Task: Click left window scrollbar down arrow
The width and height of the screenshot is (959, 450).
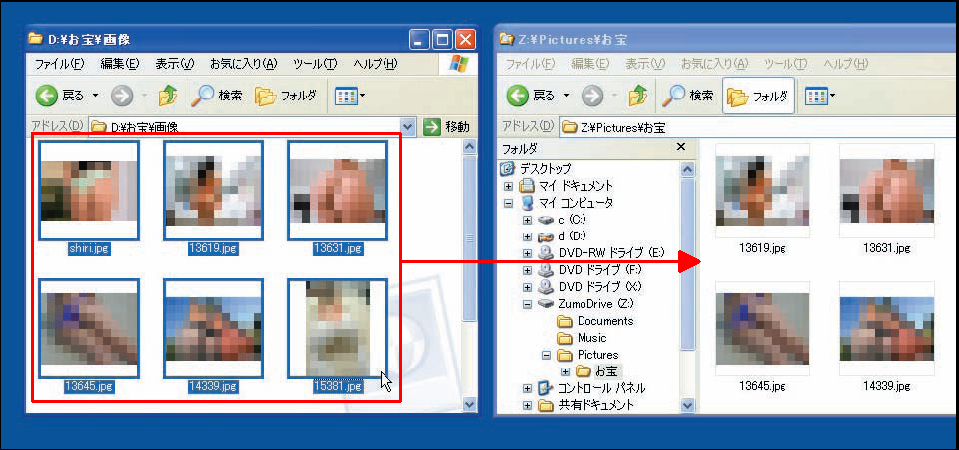Action: 469,404
